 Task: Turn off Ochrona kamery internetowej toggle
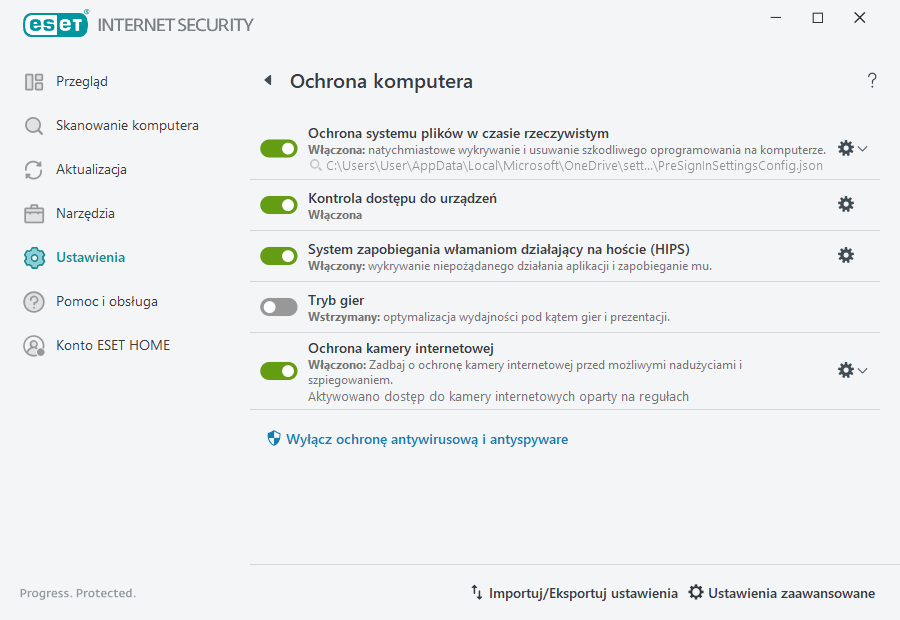click(278, 370)
